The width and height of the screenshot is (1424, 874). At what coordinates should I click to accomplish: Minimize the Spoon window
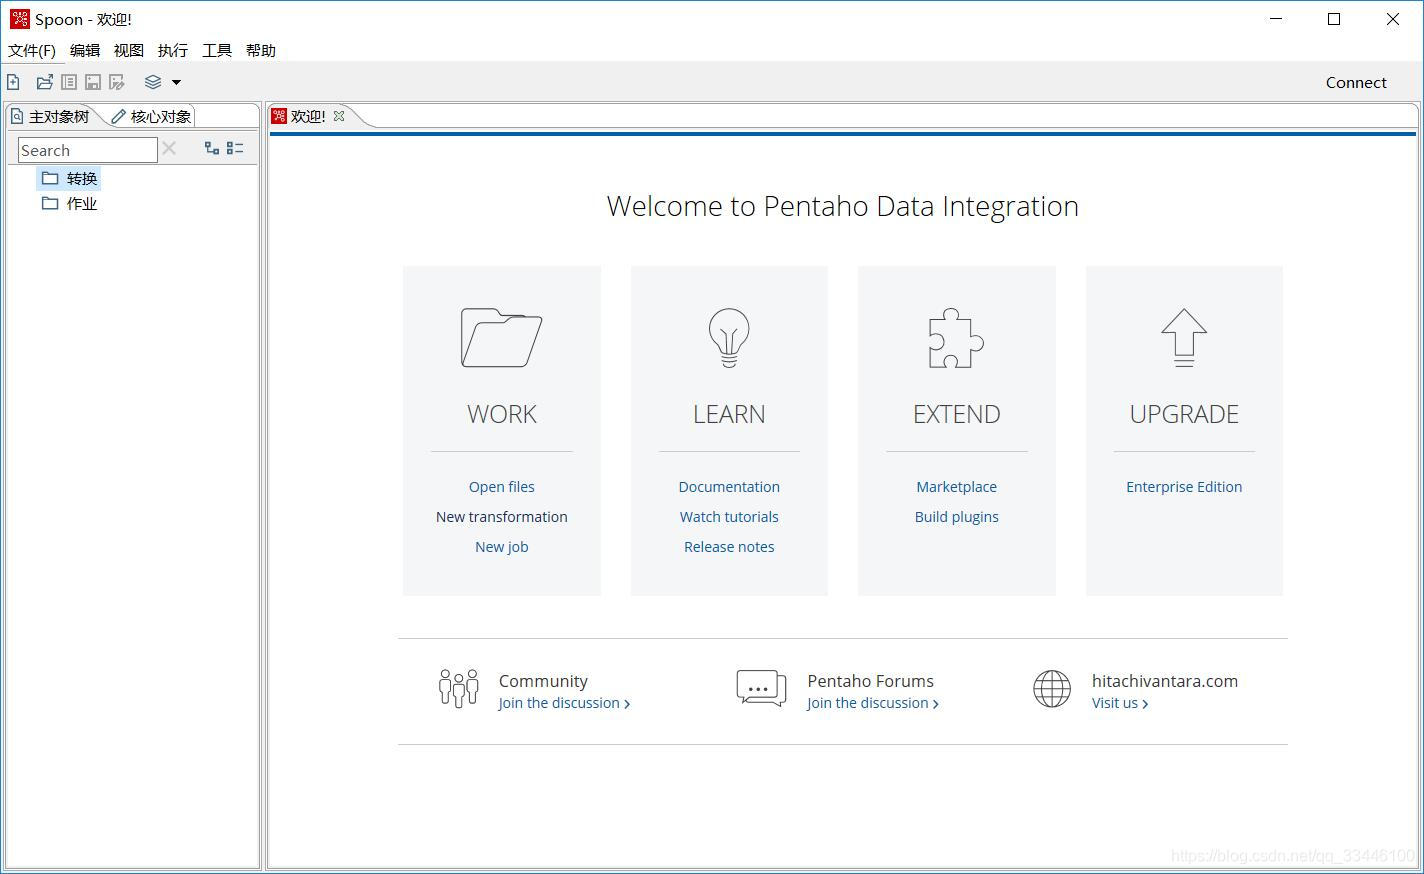point(1276,19)
